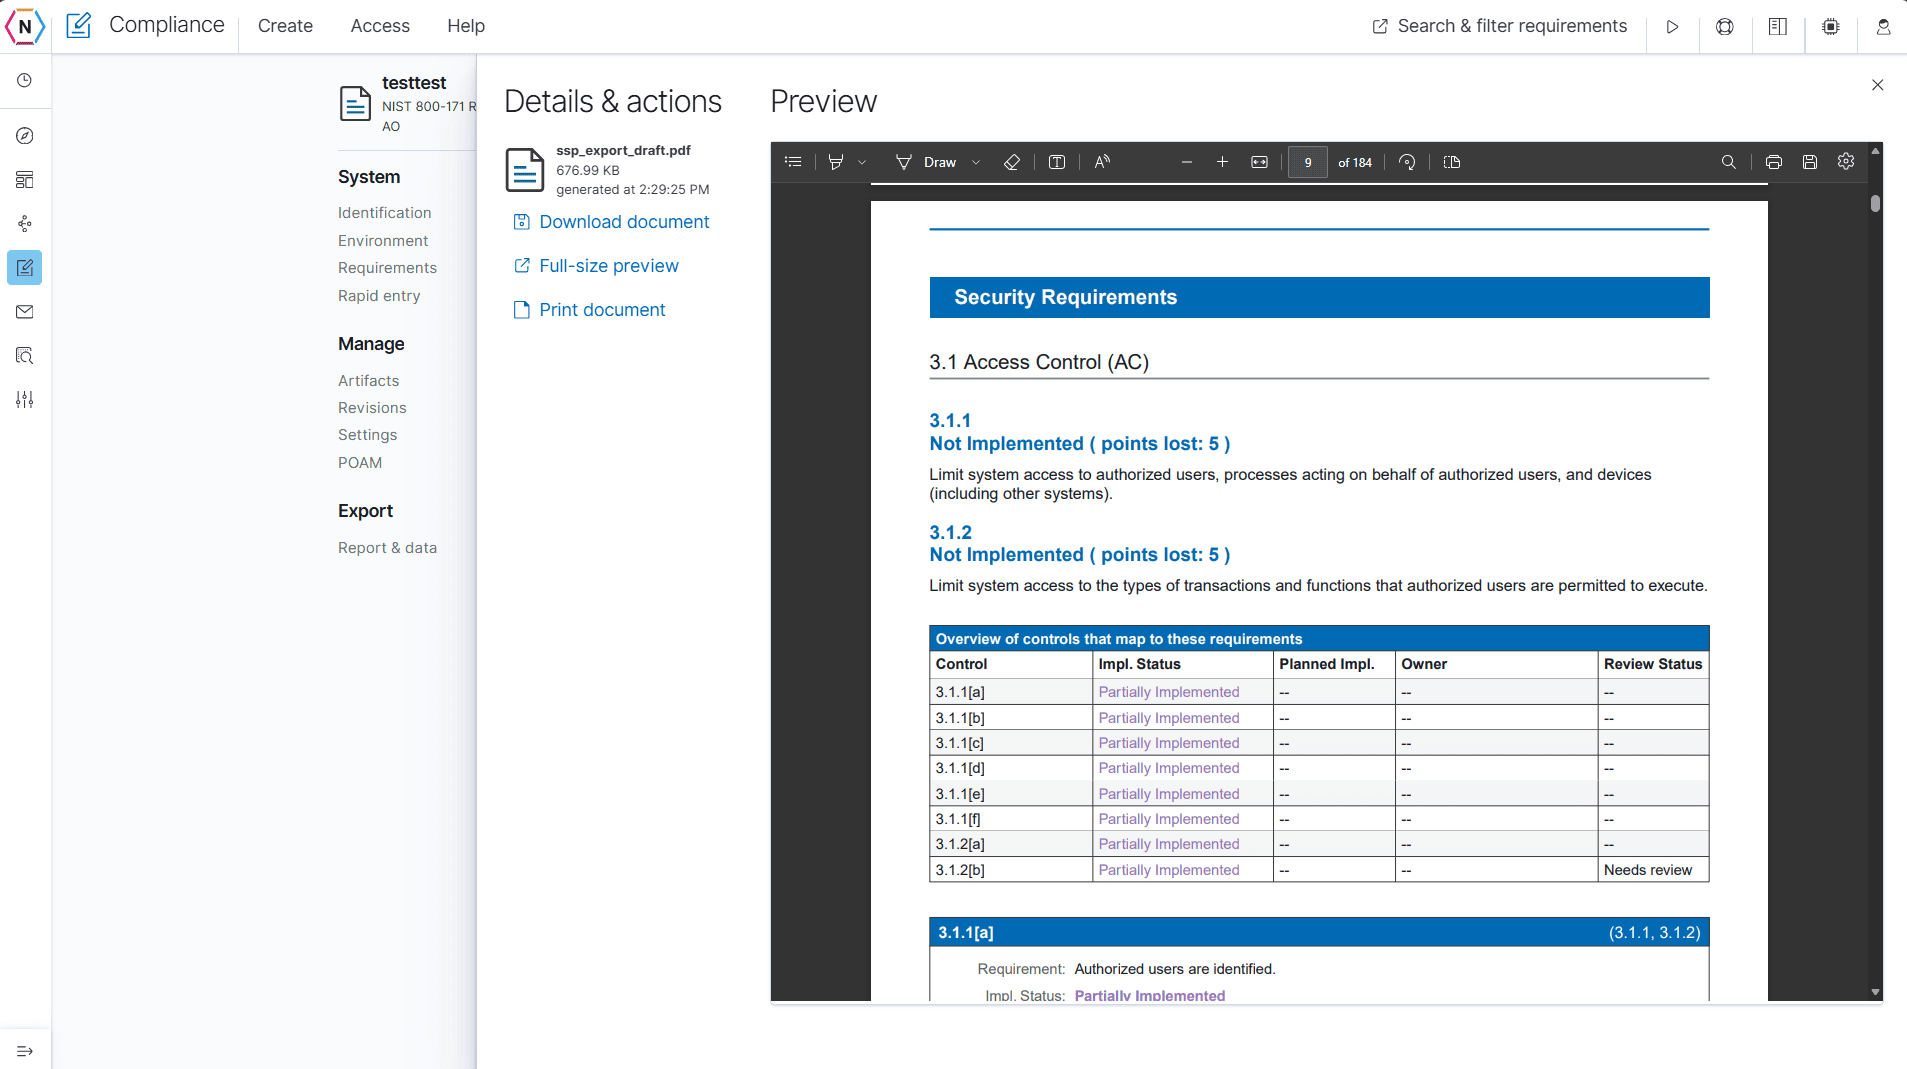This screenshot has height=1069, width=1907.
Task: Print the PDF from viewer toolbar
Action: pyautogui.click(x=1774, y=162)
